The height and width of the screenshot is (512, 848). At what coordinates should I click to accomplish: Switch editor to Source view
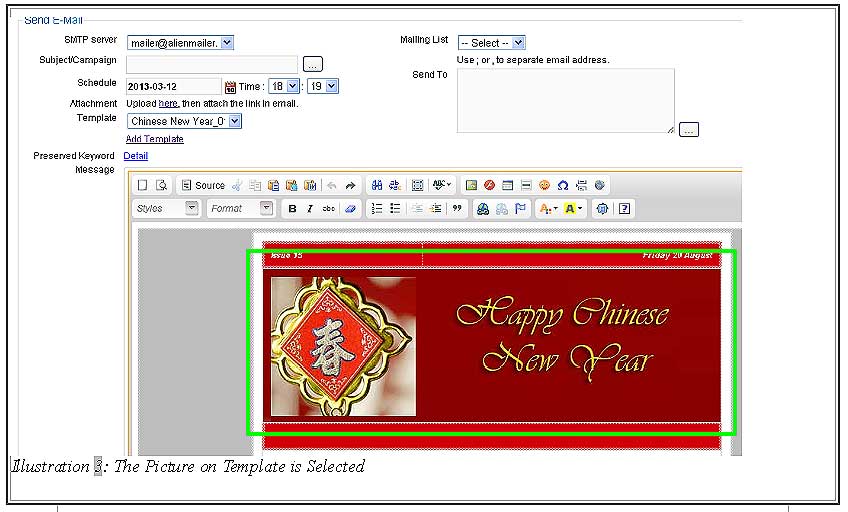(203, 185)
